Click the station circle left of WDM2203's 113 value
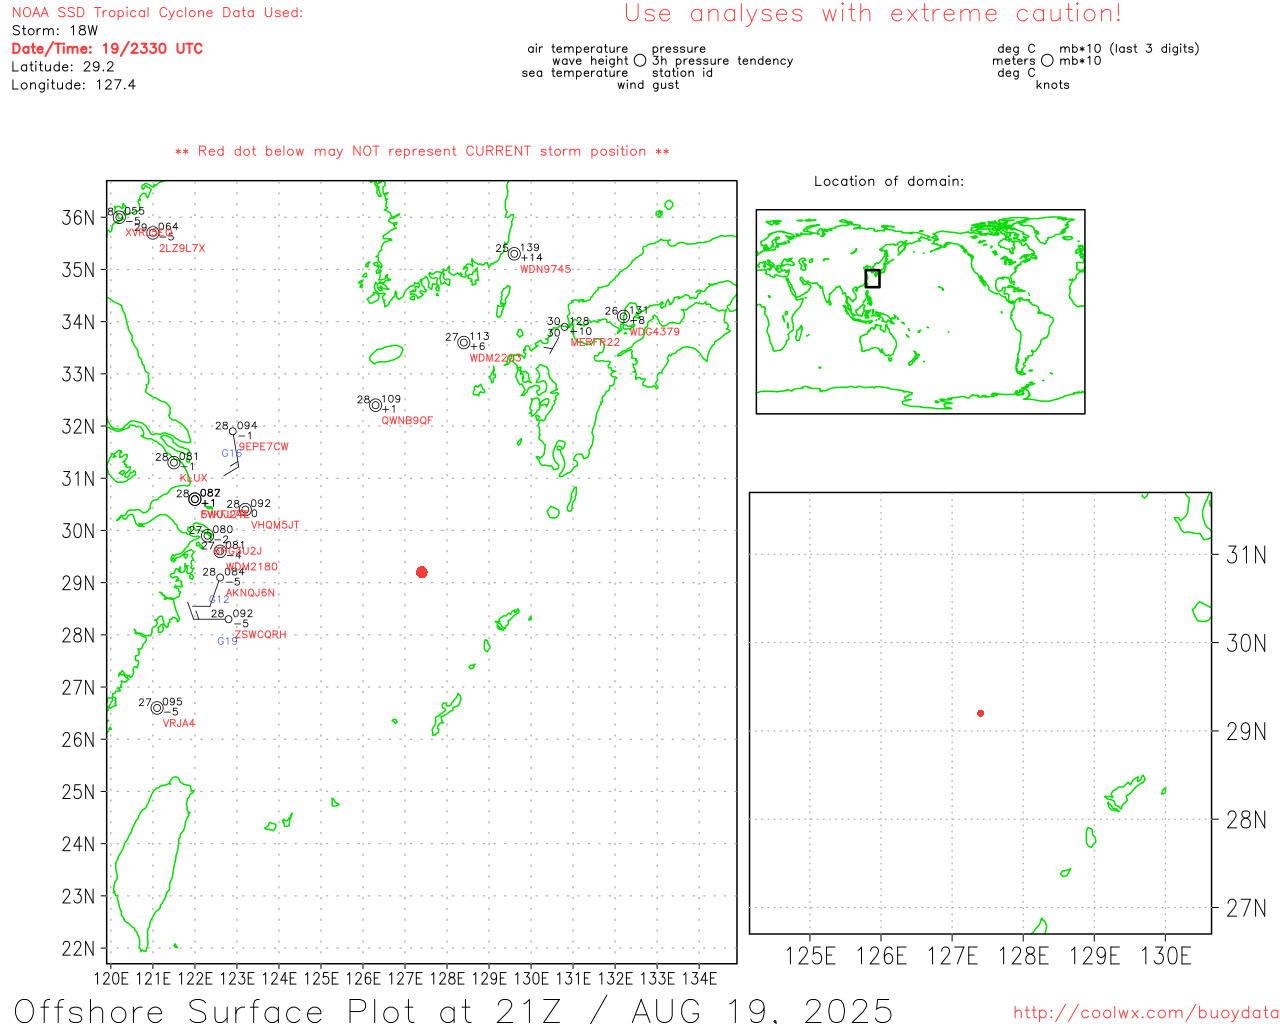 [x=464, y=343]
